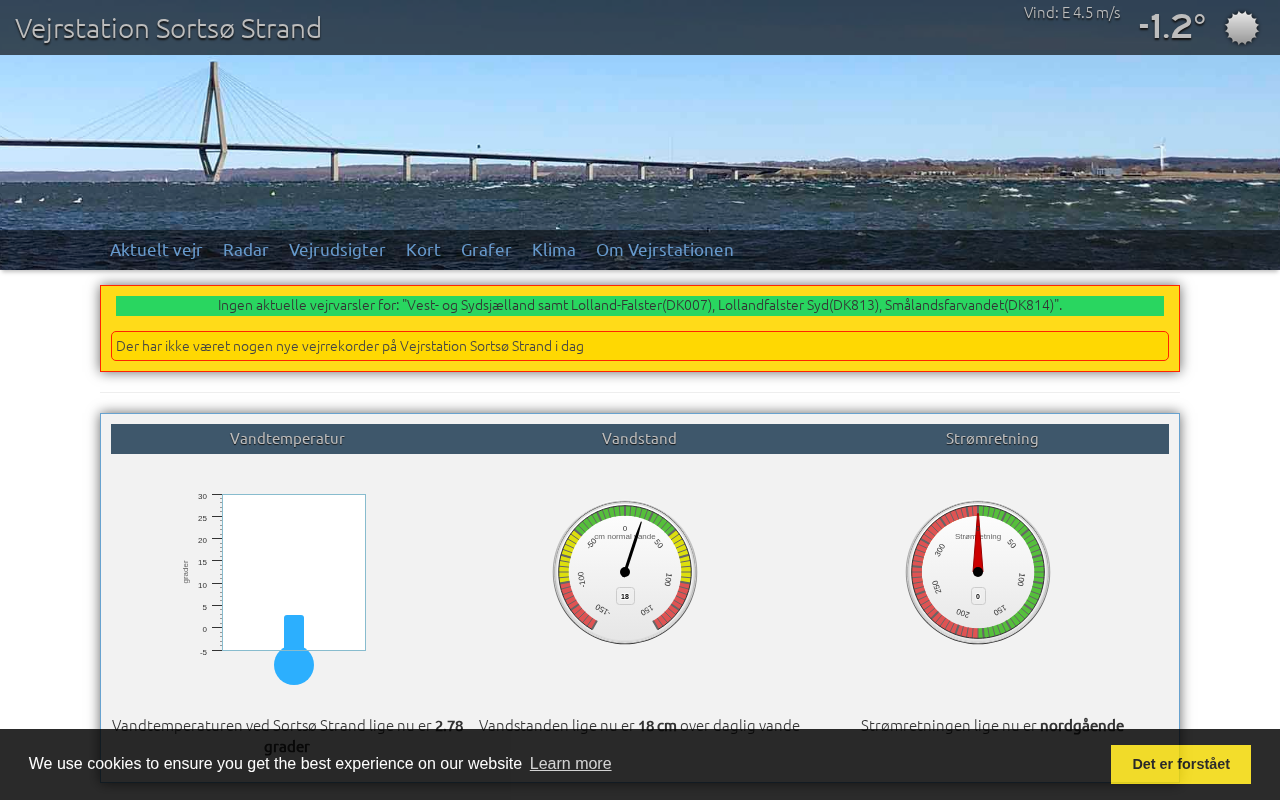Image resolution: width=1280 pixels, height=800 pixels.
Task: Open the Vejrudsigter menu
Action: pyautogui.click(x=337, y=250)
